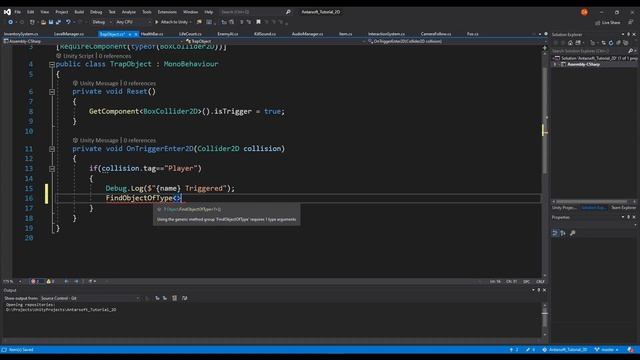Click the Output panel vertical scrollbar
Viewport: 640px width, 360px height.
pyautogui.click(x=544, y=320)
